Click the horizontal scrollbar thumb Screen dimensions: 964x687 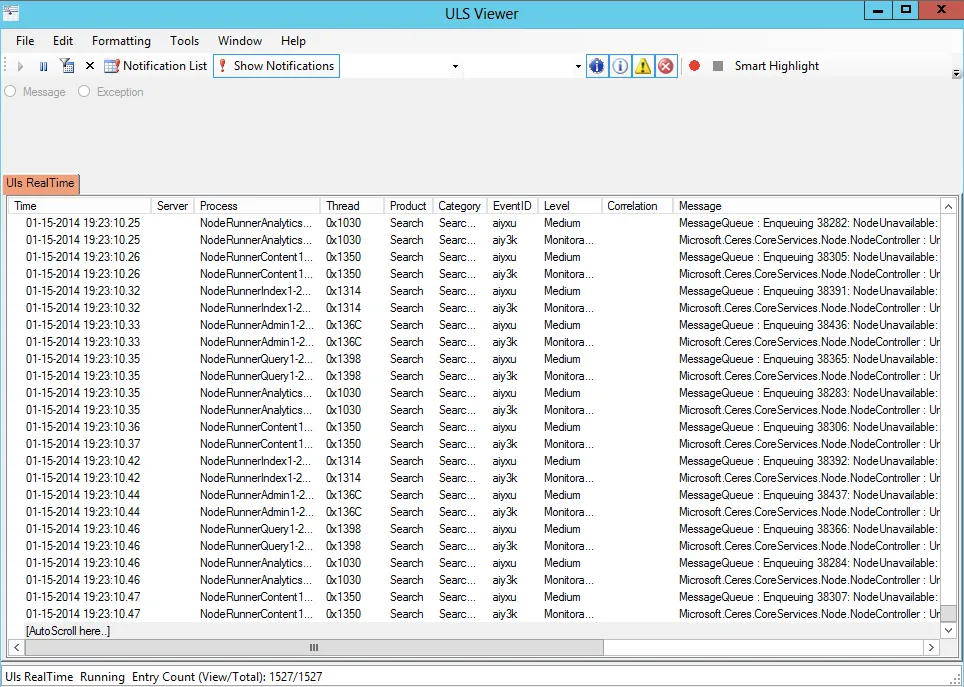tap(314, 647)
